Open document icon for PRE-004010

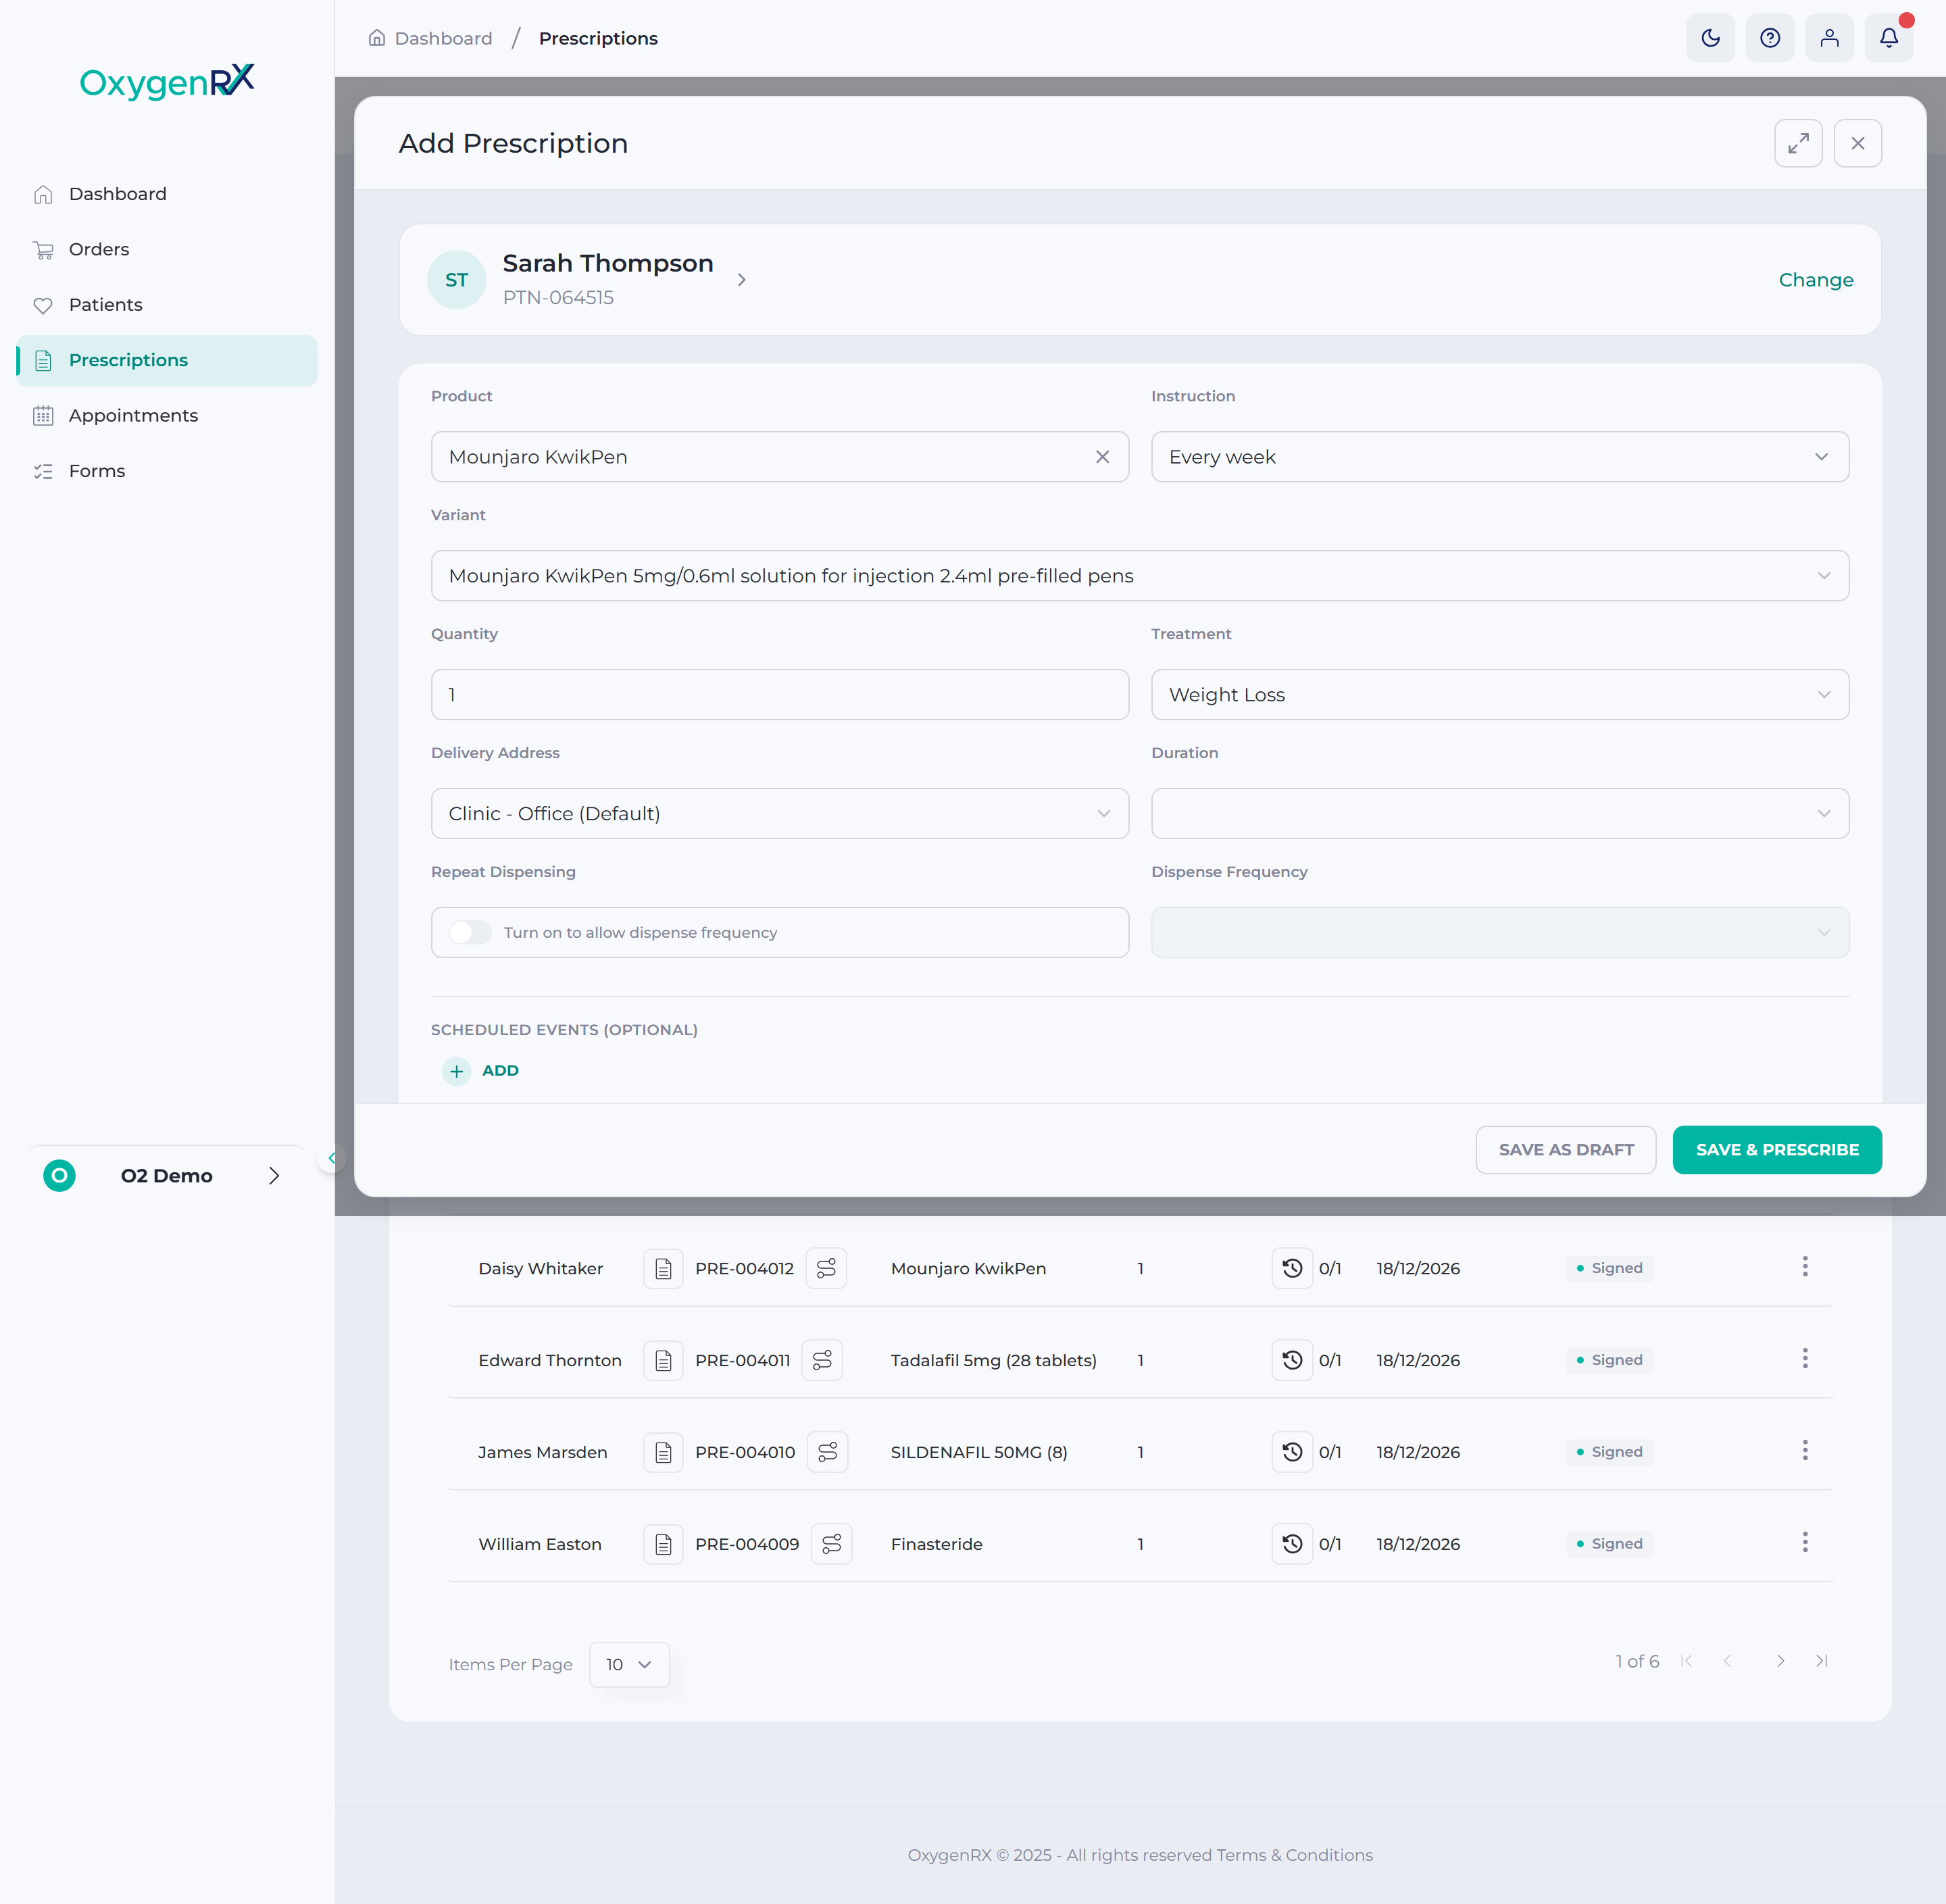[x=663, y=1452]
